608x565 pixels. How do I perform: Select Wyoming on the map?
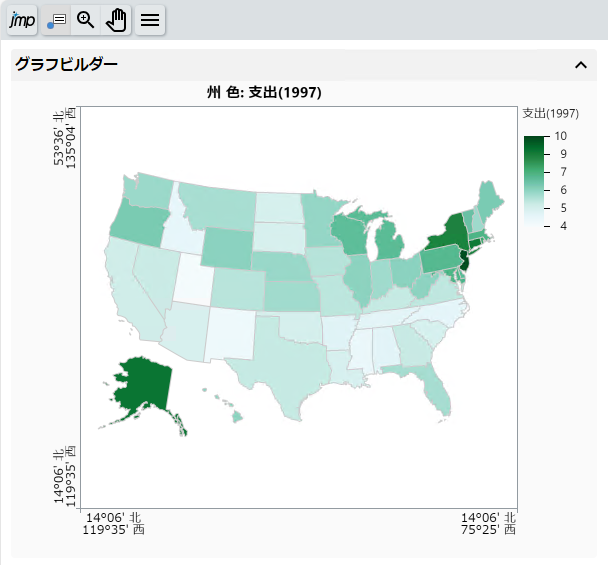226,248
